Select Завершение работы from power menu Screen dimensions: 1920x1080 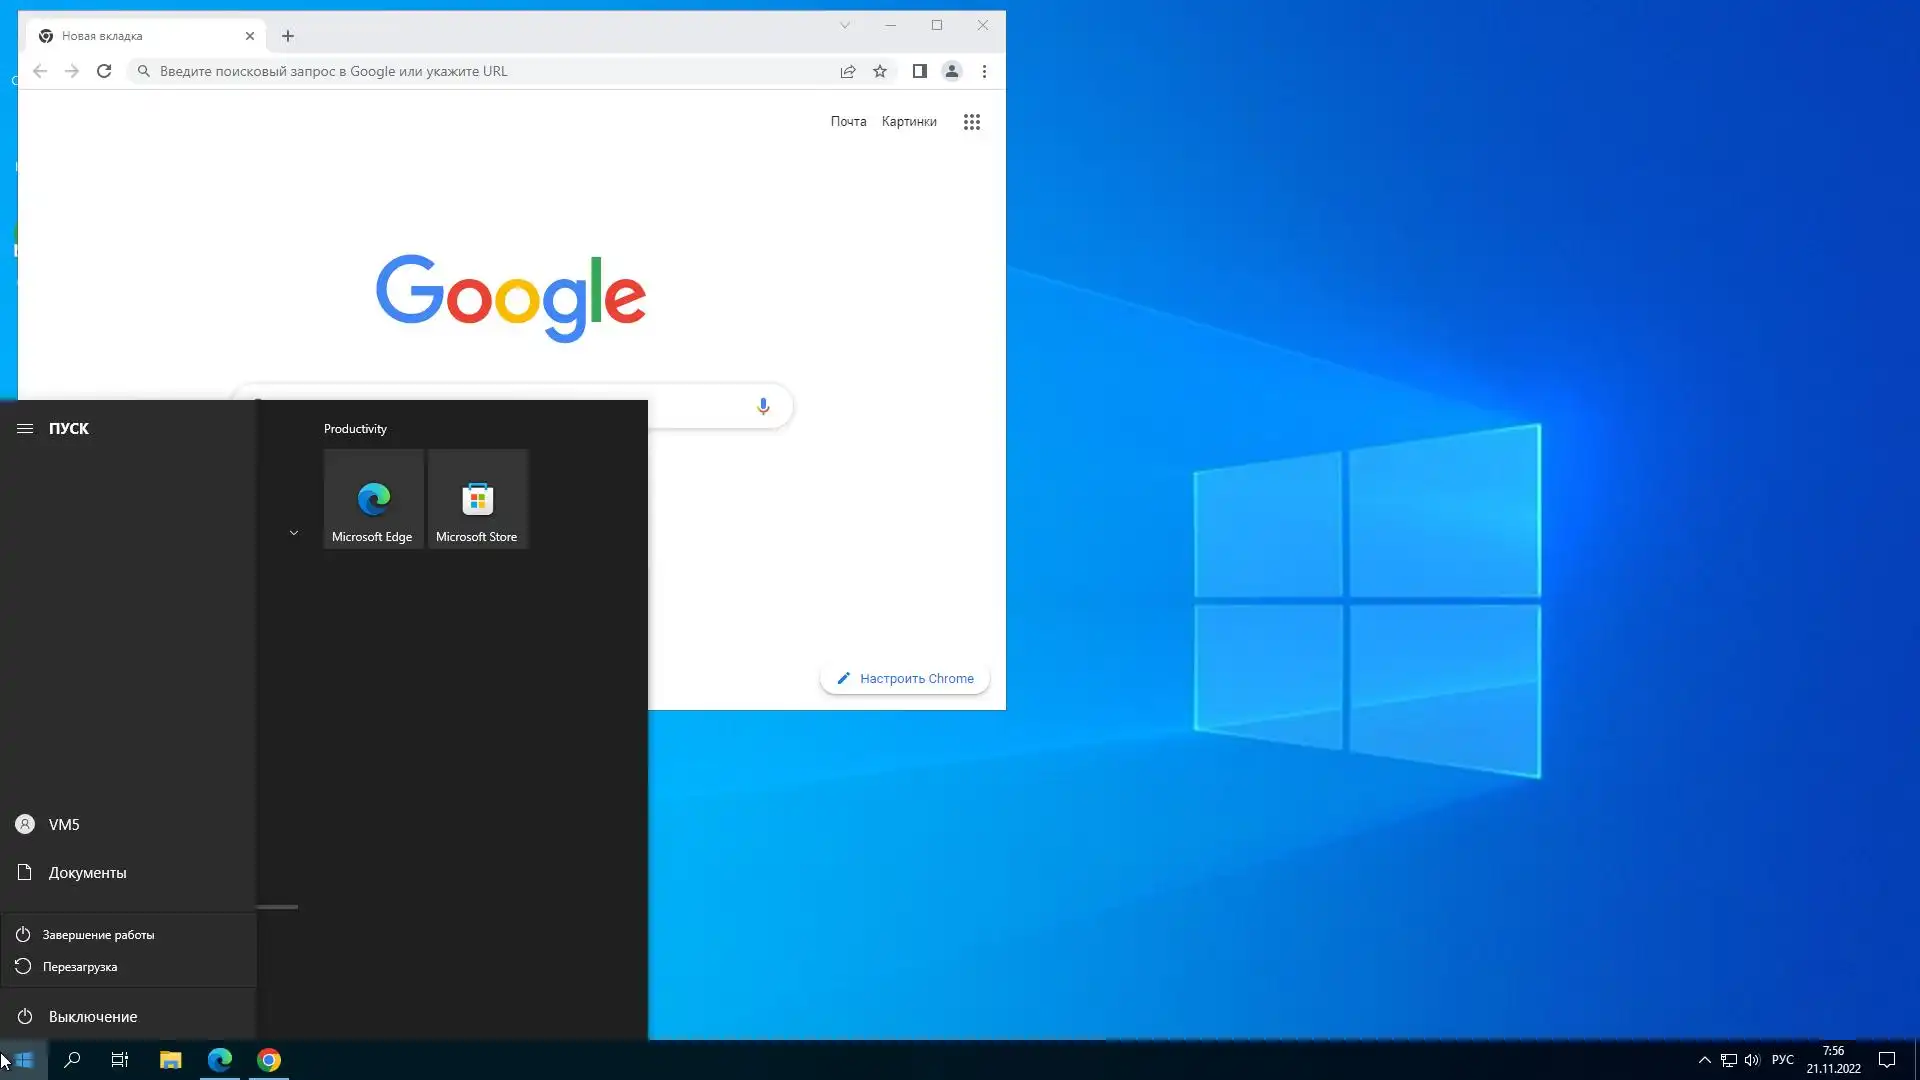[98, 935]
